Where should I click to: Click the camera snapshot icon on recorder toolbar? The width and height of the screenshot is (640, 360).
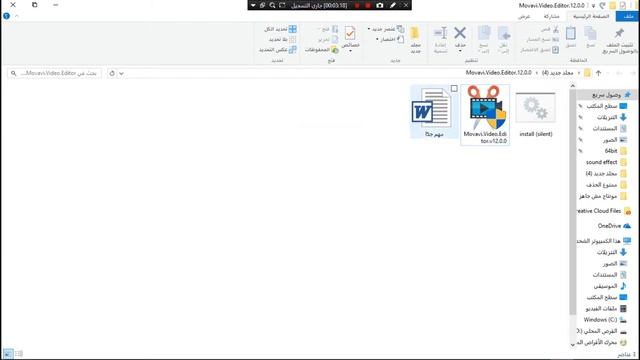pyautogui.click(x=380, y=5)
